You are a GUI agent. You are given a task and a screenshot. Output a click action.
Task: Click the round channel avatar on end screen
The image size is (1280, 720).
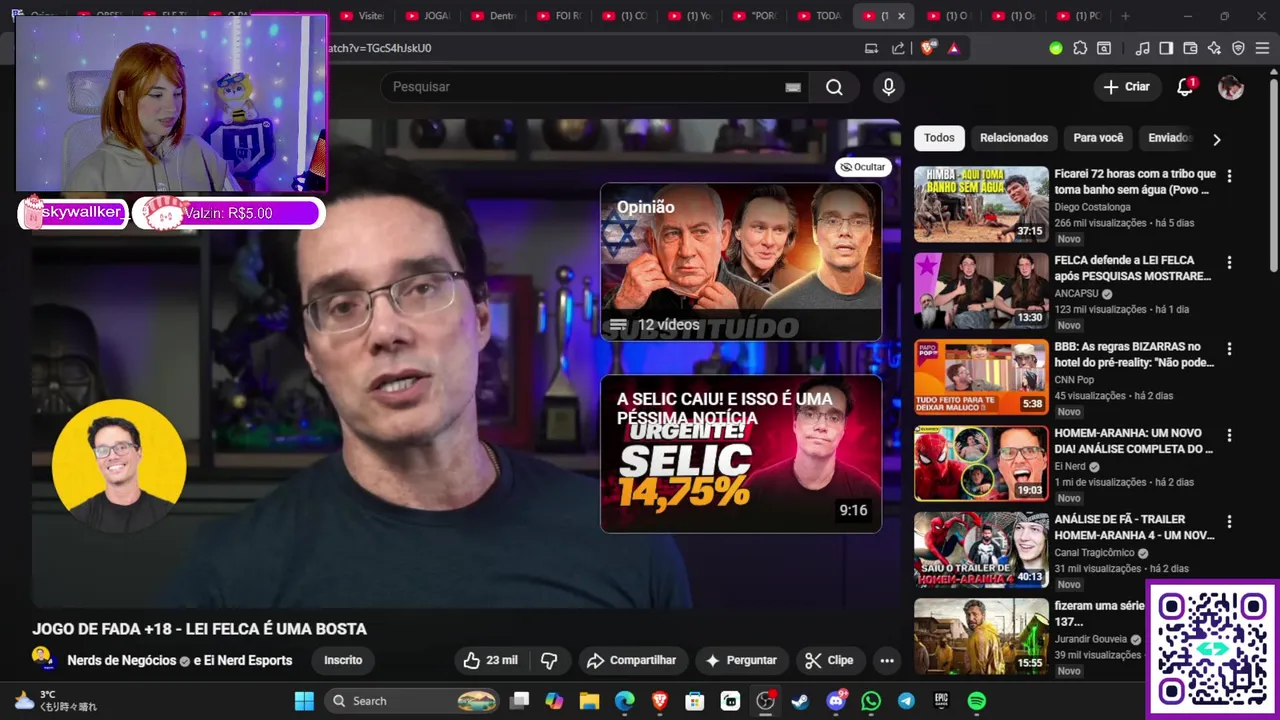point(118,466)
